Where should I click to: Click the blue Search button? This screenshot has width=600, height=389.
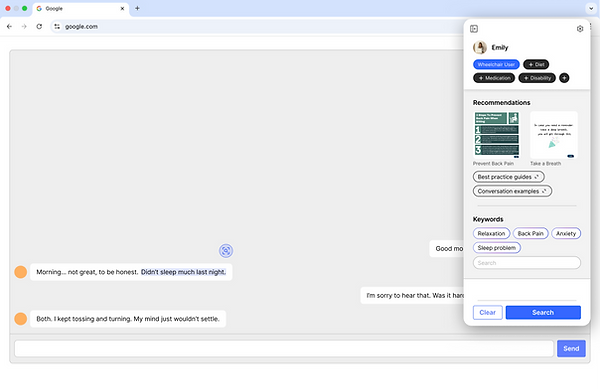[x=543, y=312]
